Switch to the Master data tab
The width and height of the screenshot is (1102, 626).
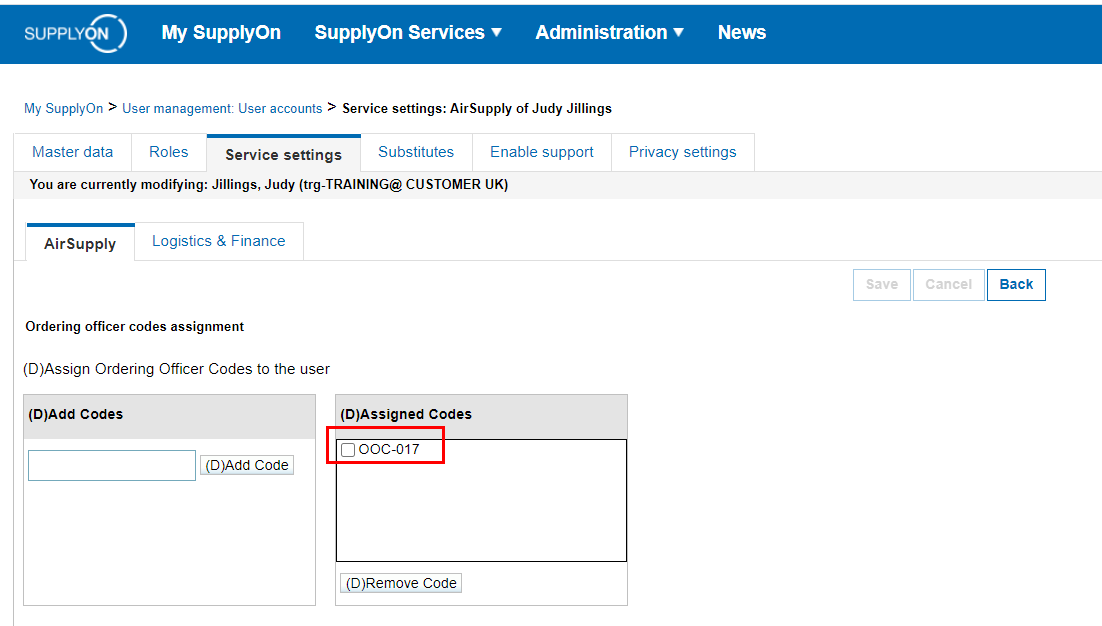(x=72, y=152)
